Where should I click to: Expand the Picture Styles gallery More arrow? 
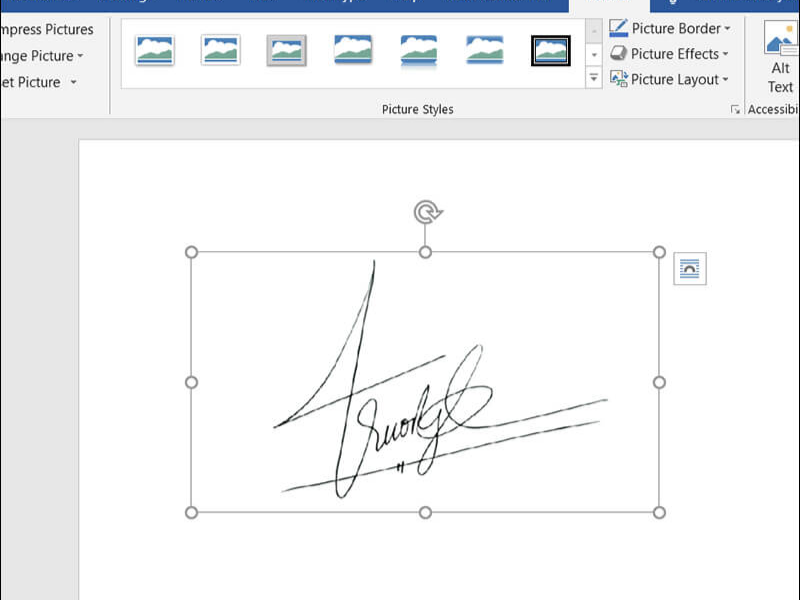coord(594,77)
